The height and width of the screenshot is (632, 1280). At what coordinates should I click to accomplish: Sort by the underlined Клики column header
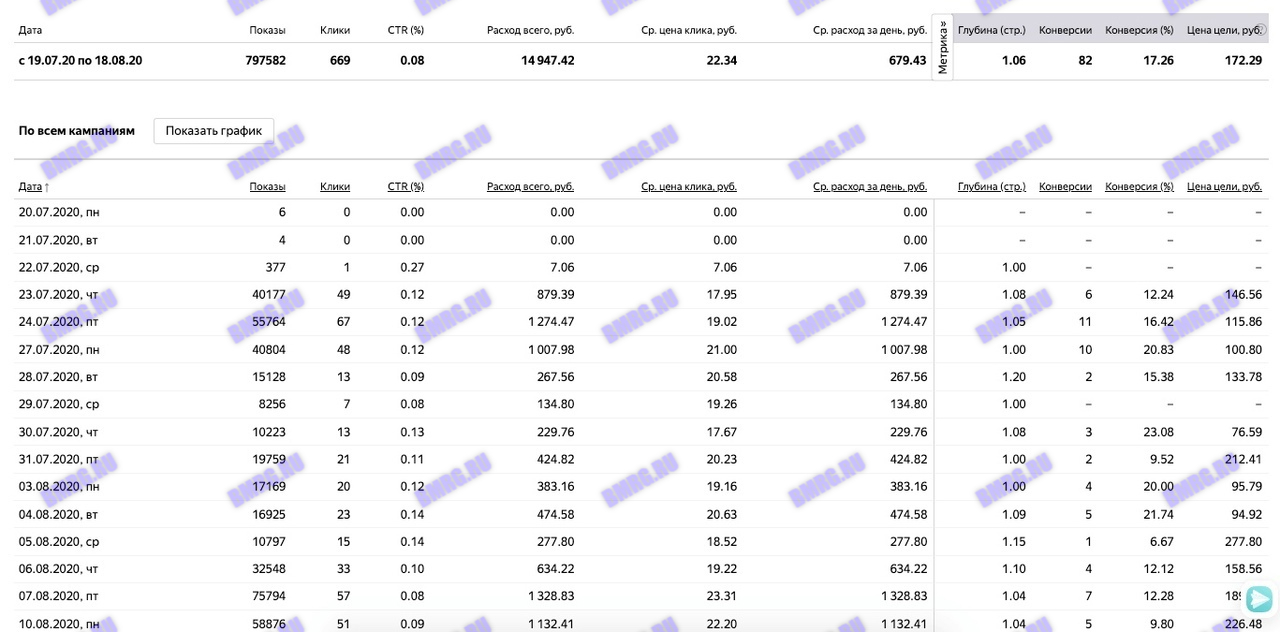pyautogui.click(x=335, y=186)
